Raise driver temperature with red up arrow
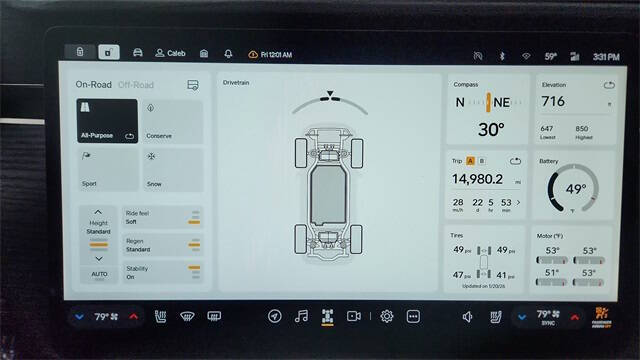The image size is (640, 360). coord(134,317)
